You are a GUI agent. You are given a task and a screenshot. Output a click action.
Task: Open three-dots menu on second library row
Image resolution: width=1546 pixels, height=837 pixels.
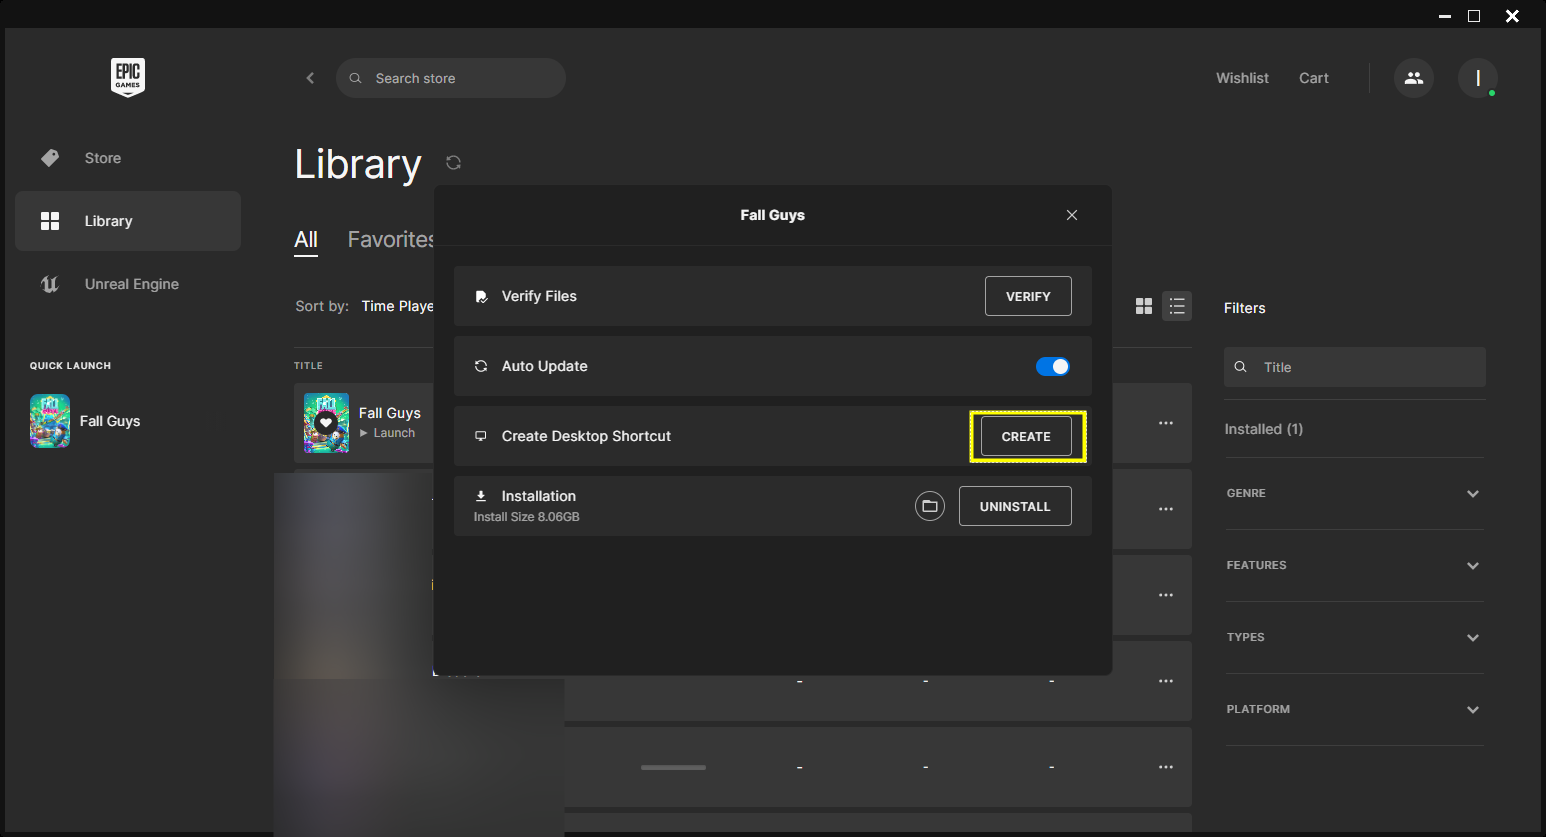click(1166, 509)
